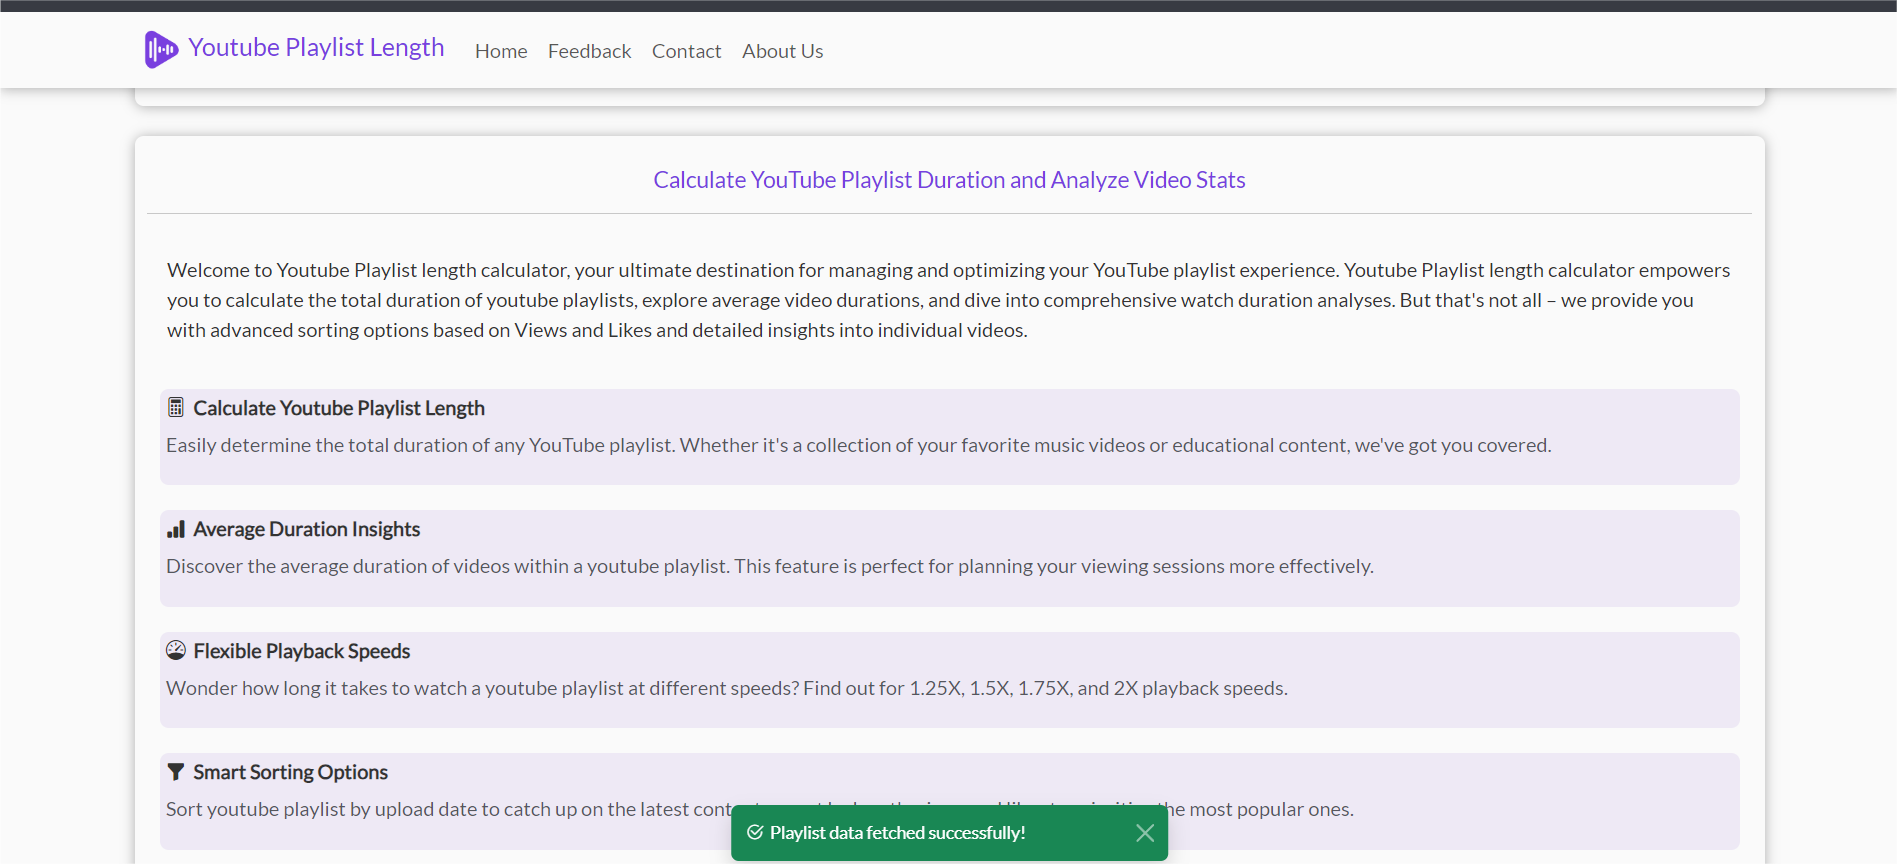Select the Contact nav link
The width and height of the screenshot is (1897, 864).
point(686,51)
